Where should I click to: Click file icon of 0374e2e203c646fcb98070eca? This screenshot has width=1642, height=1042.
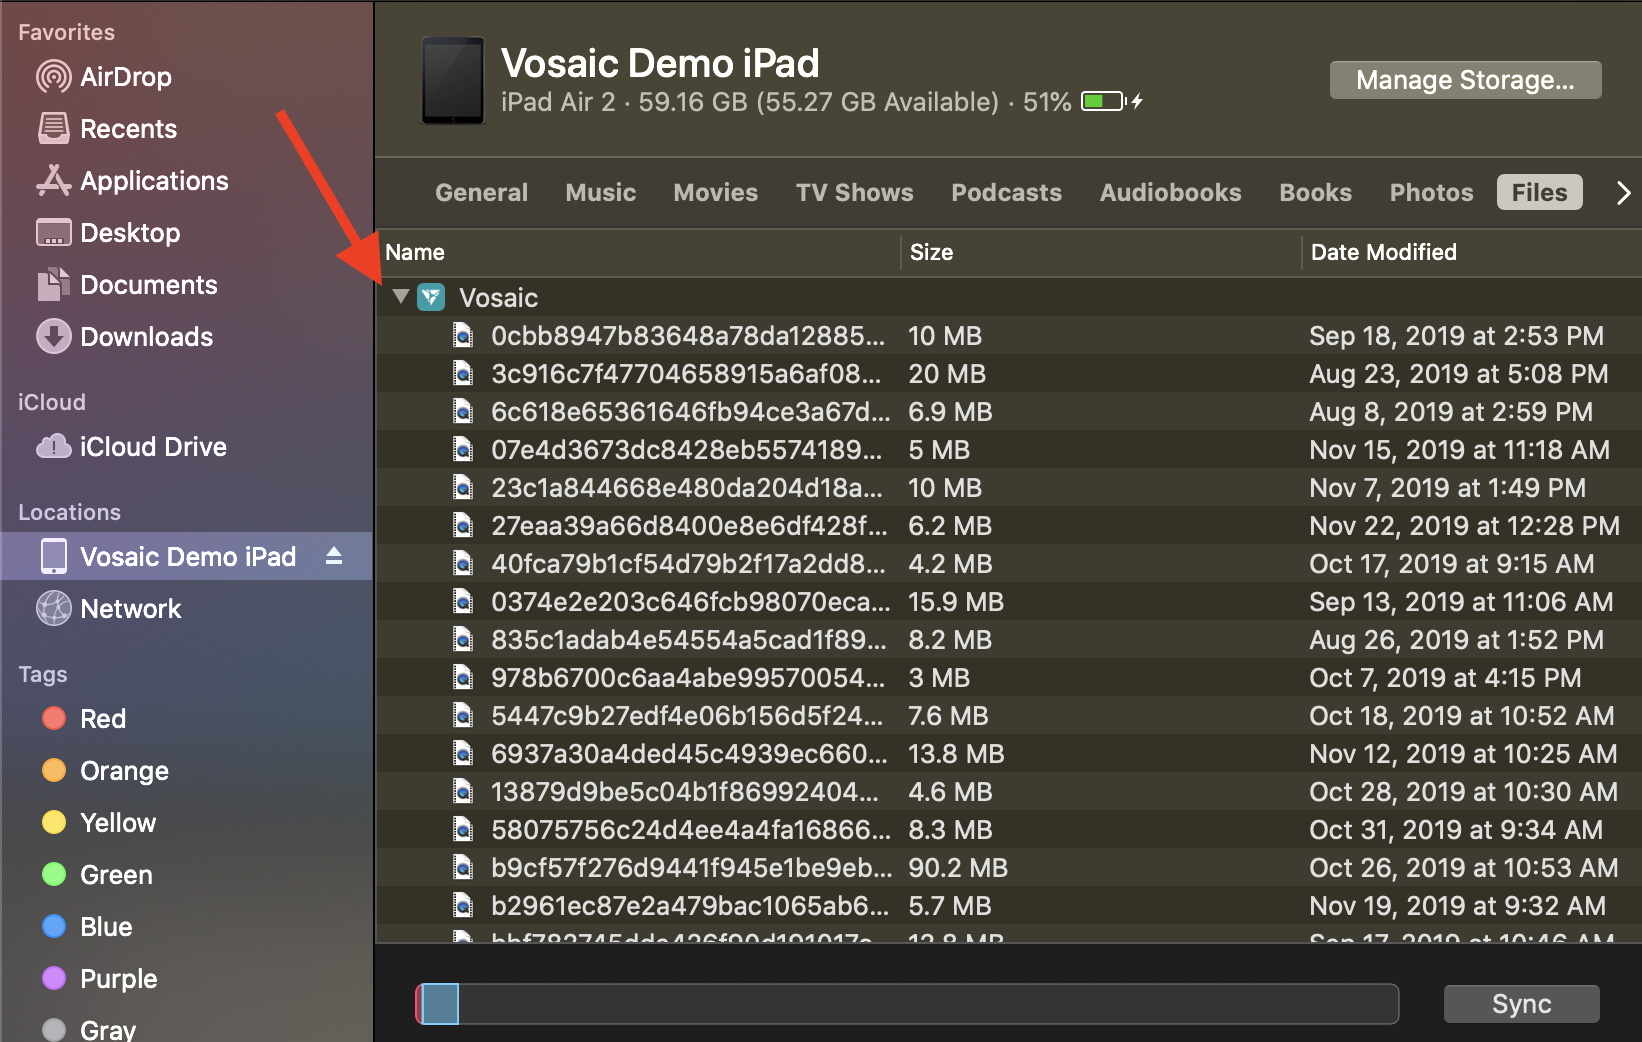(x=463, y=601)
